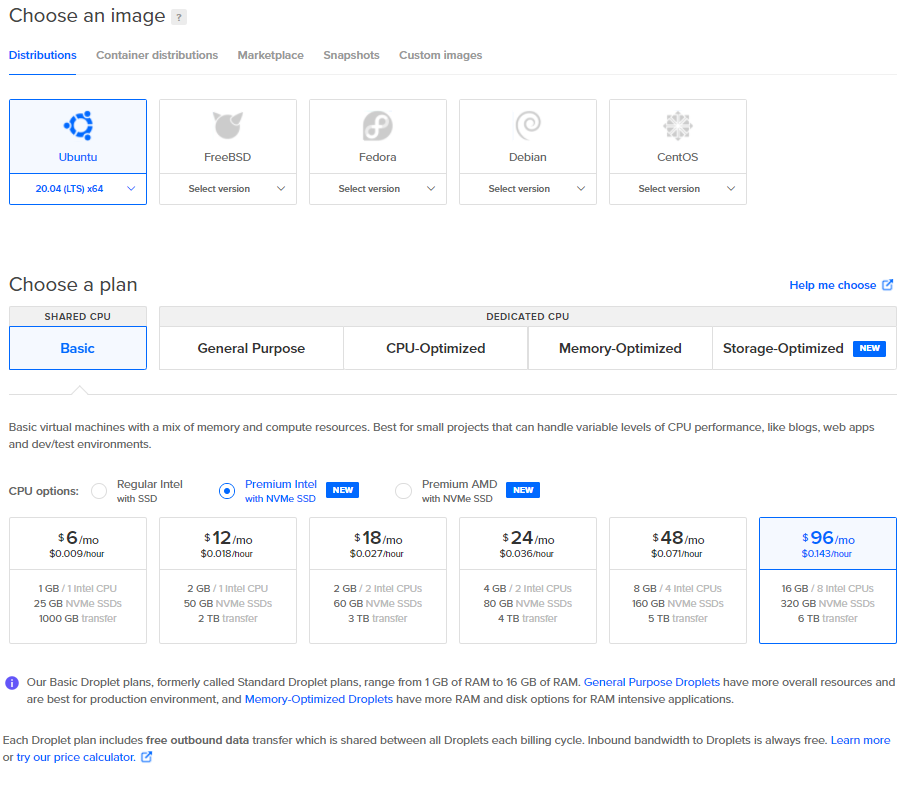This screenshot has height=809, width=902.
Task: Choose the $96/mo droplet plan
Action: click(x=828, y=580)
